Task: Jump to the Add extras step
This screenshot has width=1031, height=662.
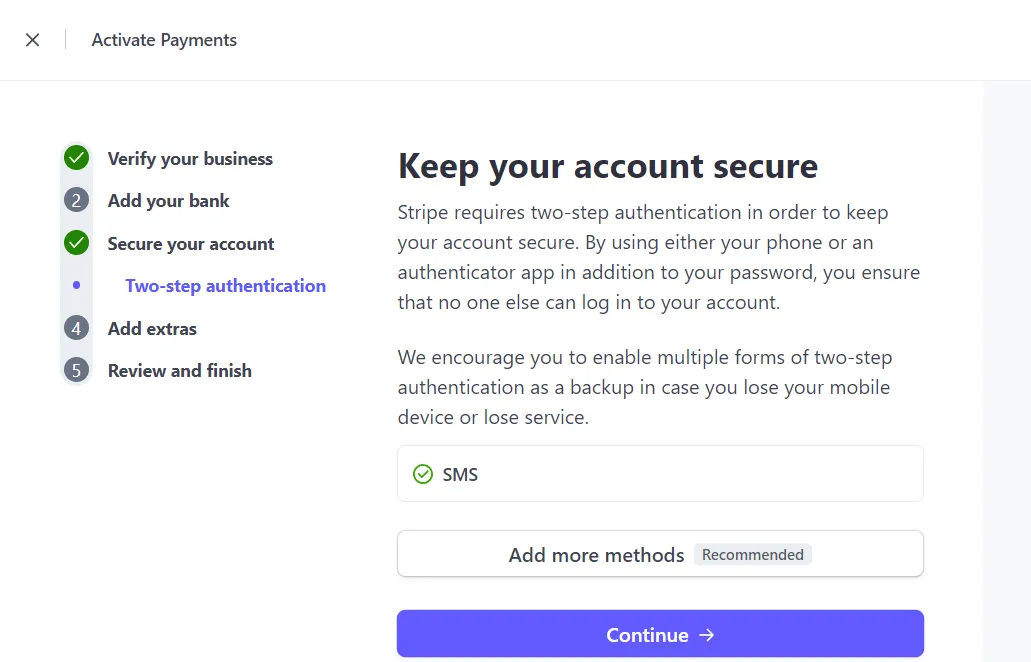Action: click(x=152, y=329)
